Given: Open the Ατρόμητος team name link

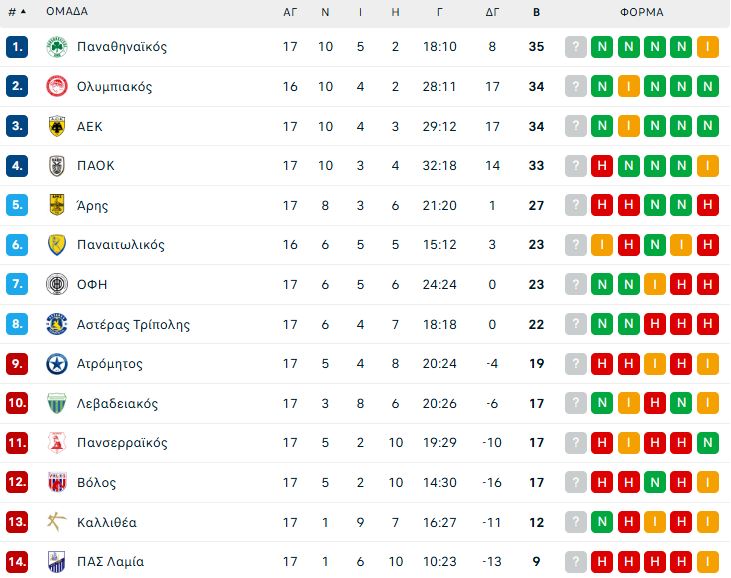Looking at the screenshot, I should (110, 364).
